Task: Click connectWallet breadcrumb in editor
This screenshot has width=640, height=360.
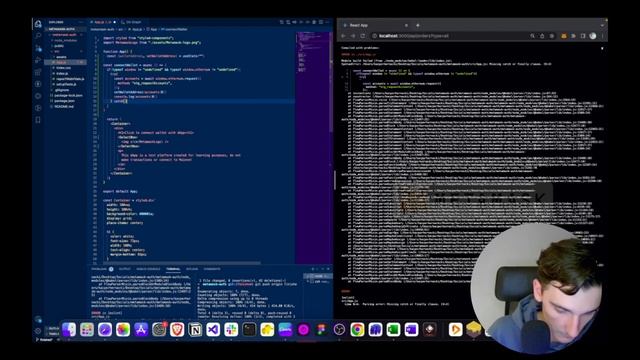Action: (x=175, y=29)
